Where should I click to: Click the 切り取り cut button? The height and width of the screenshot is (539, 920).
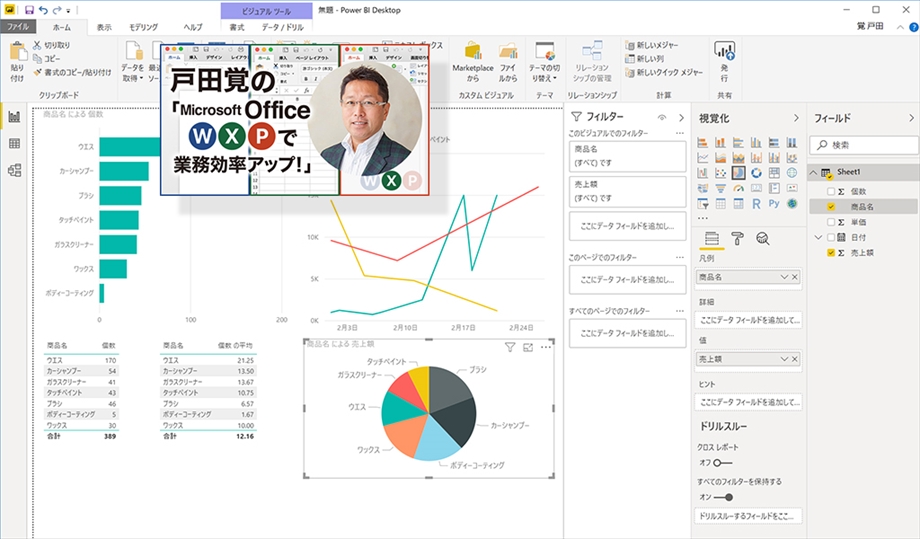pos(52,45)
